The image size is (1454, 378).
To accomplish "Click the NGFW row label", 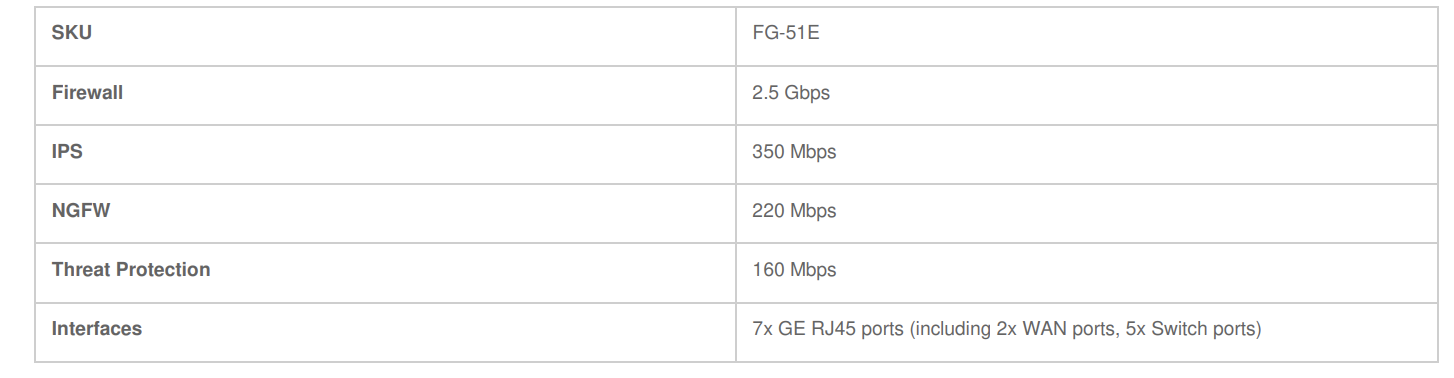I will pyautogui.click(x=80, y=210).
